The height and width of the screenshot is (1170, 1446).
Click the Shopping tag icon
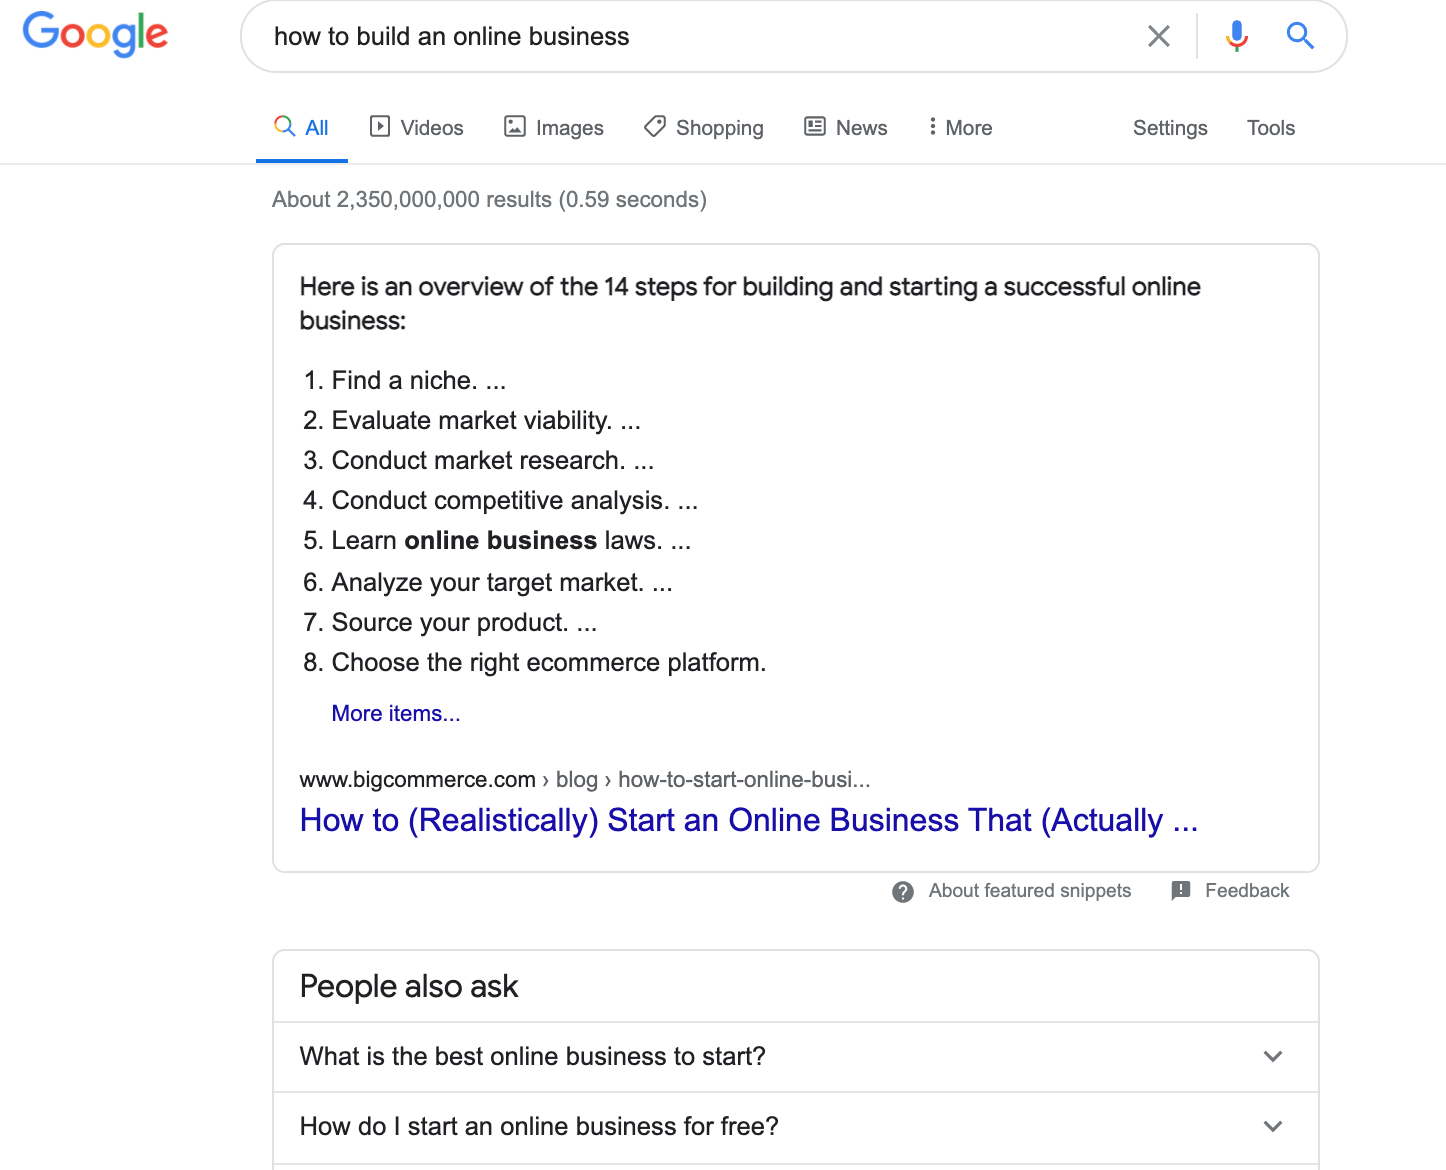(x=655, y=126)
